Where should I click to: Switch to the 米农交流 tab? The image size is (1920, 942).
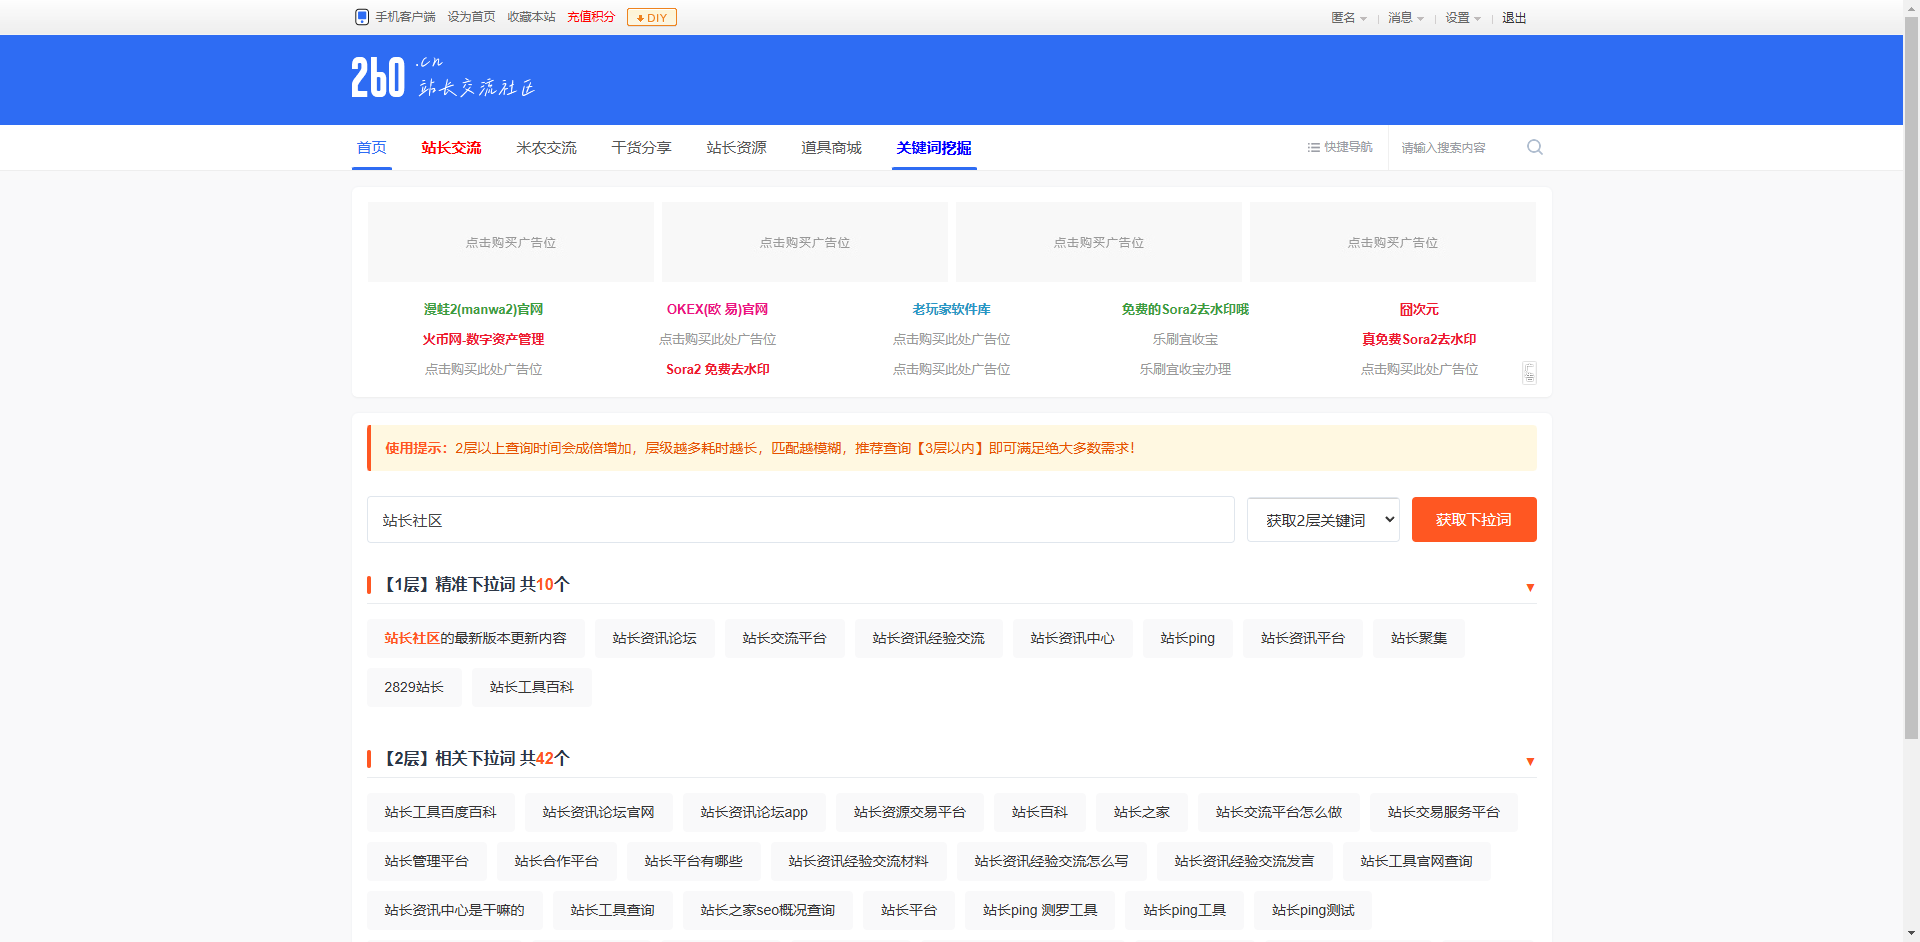click(546, 147)
